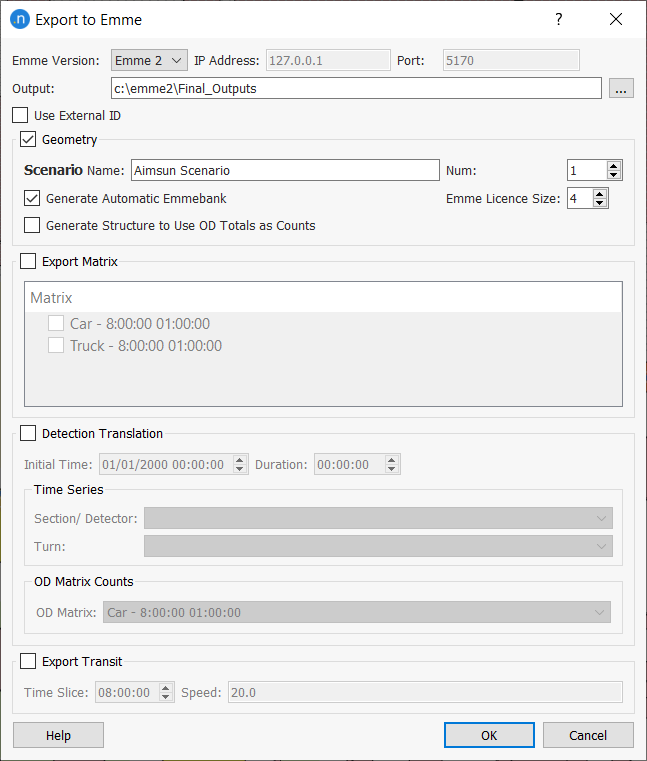Decrease Emme Licence Size value

(x=600, y=203)
